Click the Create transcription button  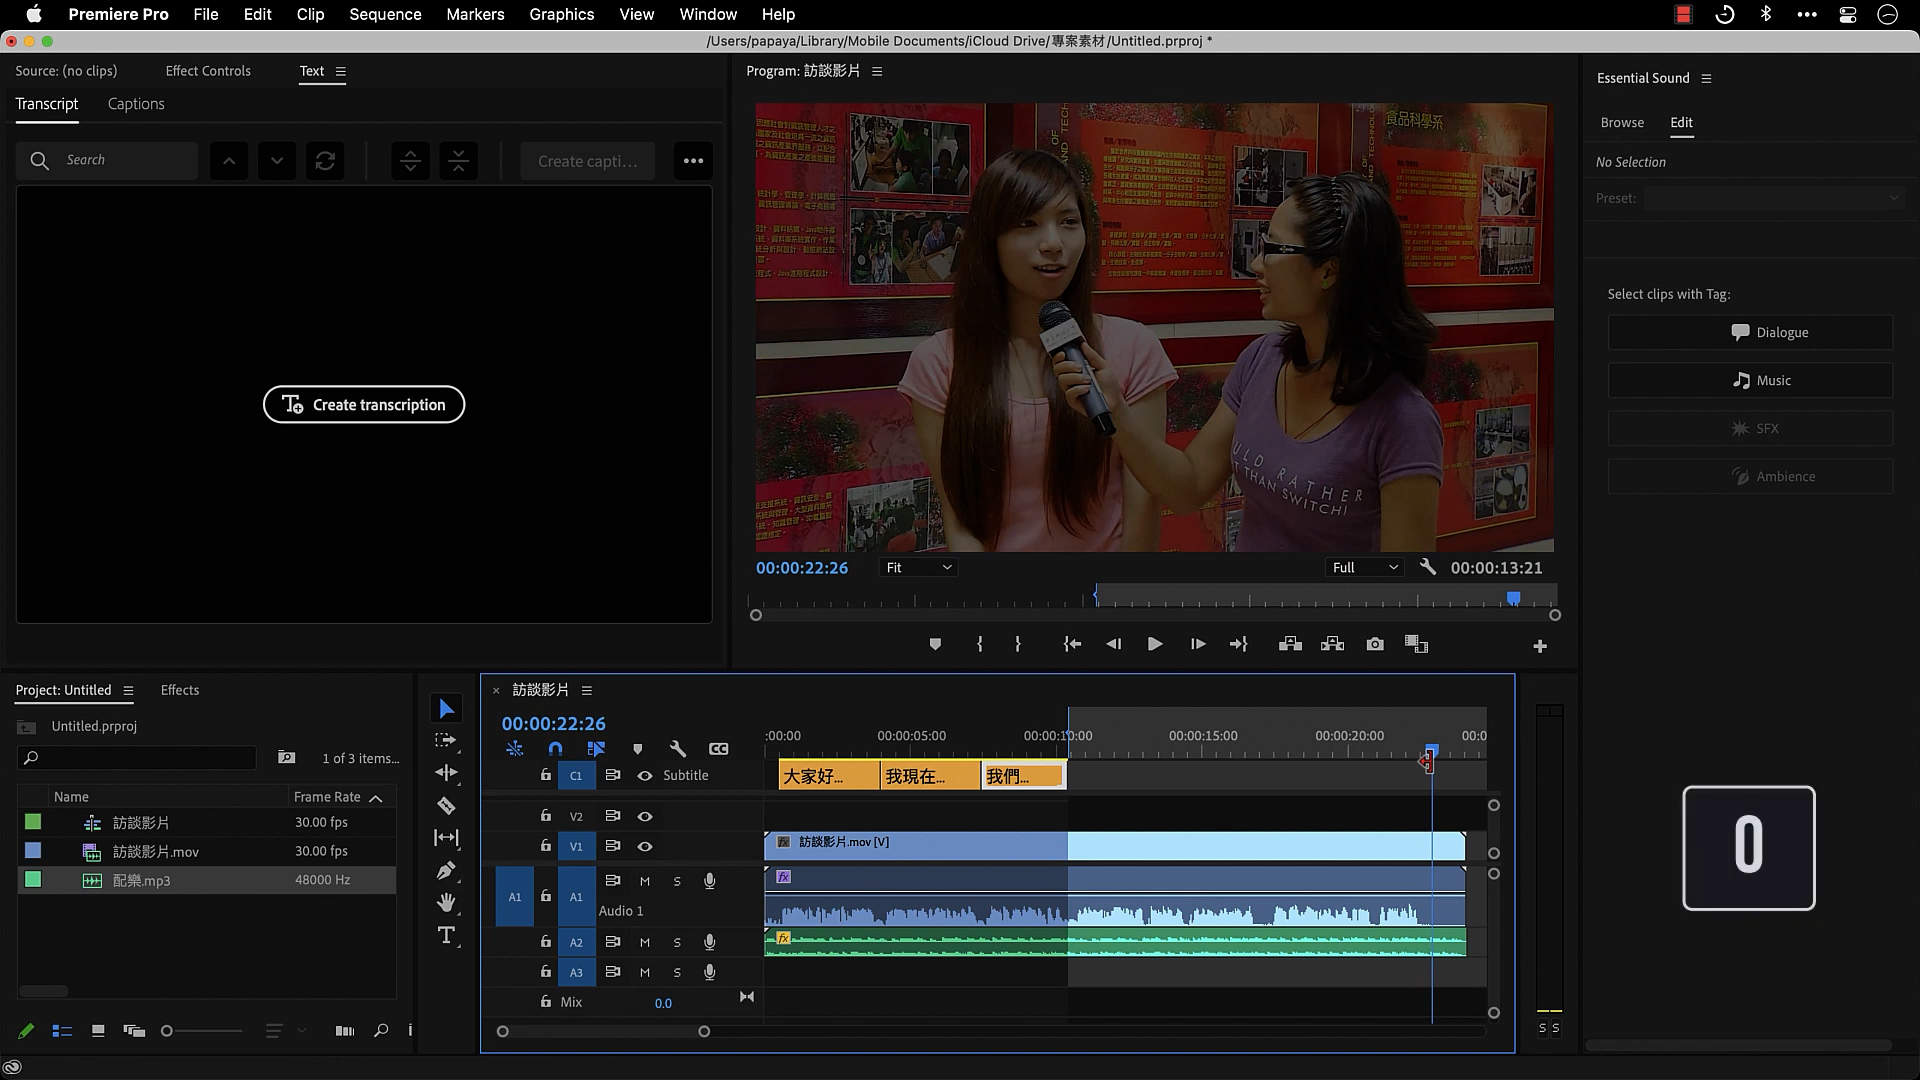click(x=364, y=405)
